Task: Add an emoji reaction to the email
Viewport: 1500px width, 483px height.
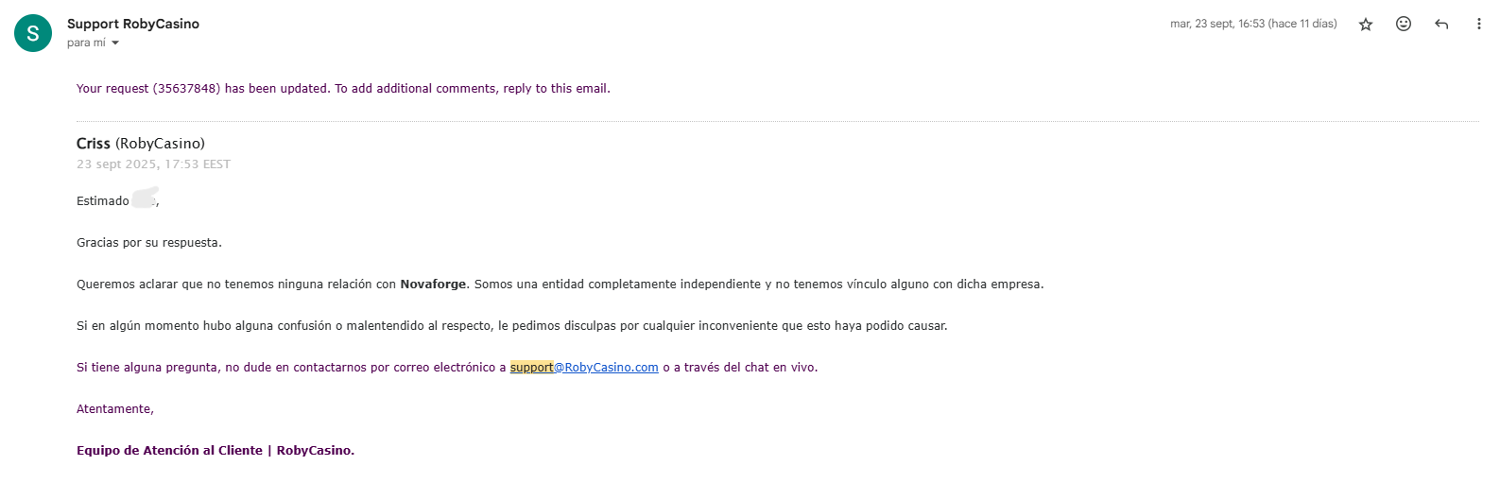Action: (x=1403, y=24)
